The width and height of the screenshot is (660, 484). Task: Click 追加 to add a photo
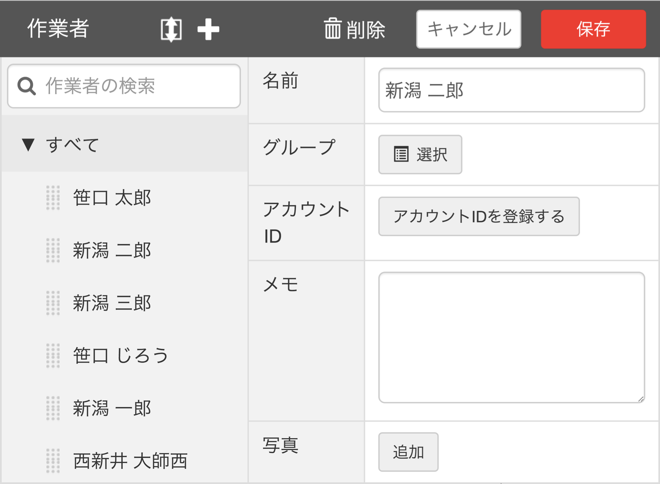pos(408,452)
